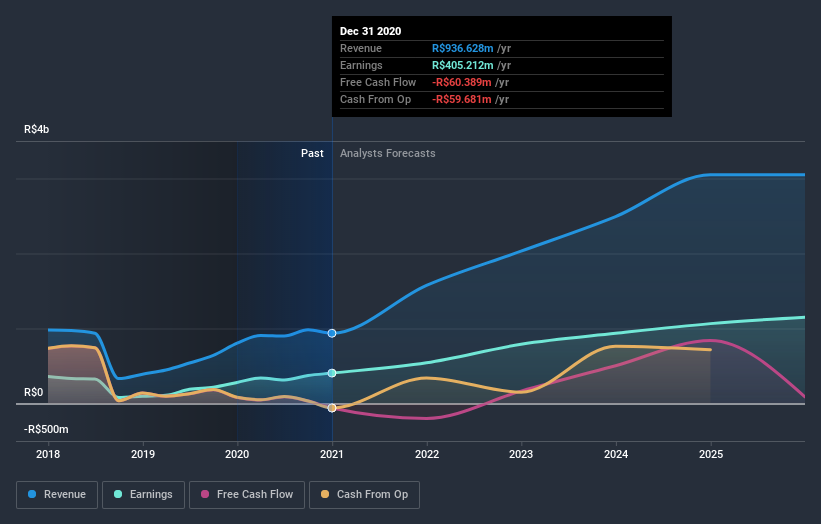Click the R$0 y-axis label
Image resolution: width=821 pixels, height=524 pixels.
coord(34,393)
